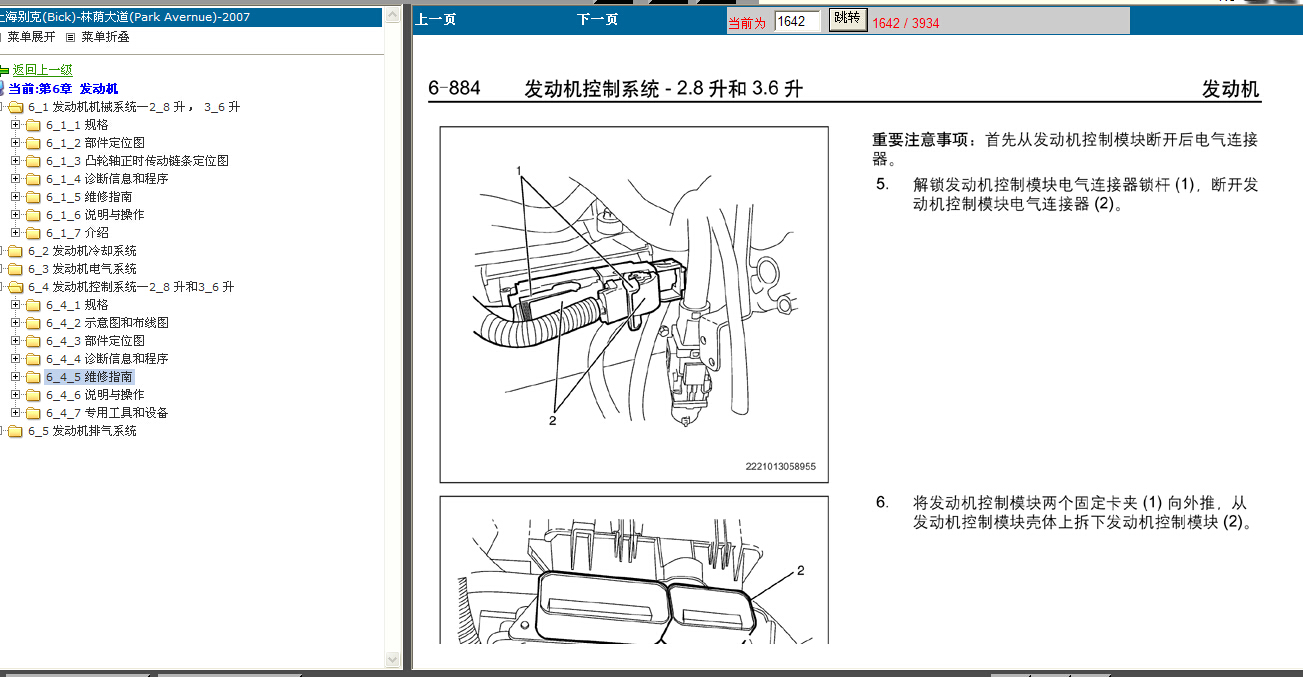Click folder icon of 6_1_5 维修指南

pos(33,197)
